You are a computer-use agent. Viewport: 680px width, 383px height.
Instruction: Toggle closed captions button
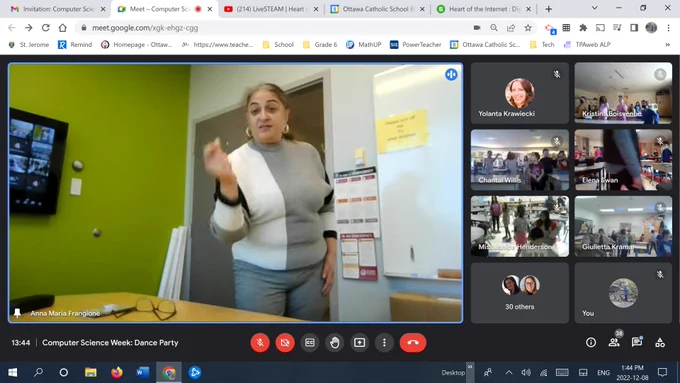(x=310, y=343)
